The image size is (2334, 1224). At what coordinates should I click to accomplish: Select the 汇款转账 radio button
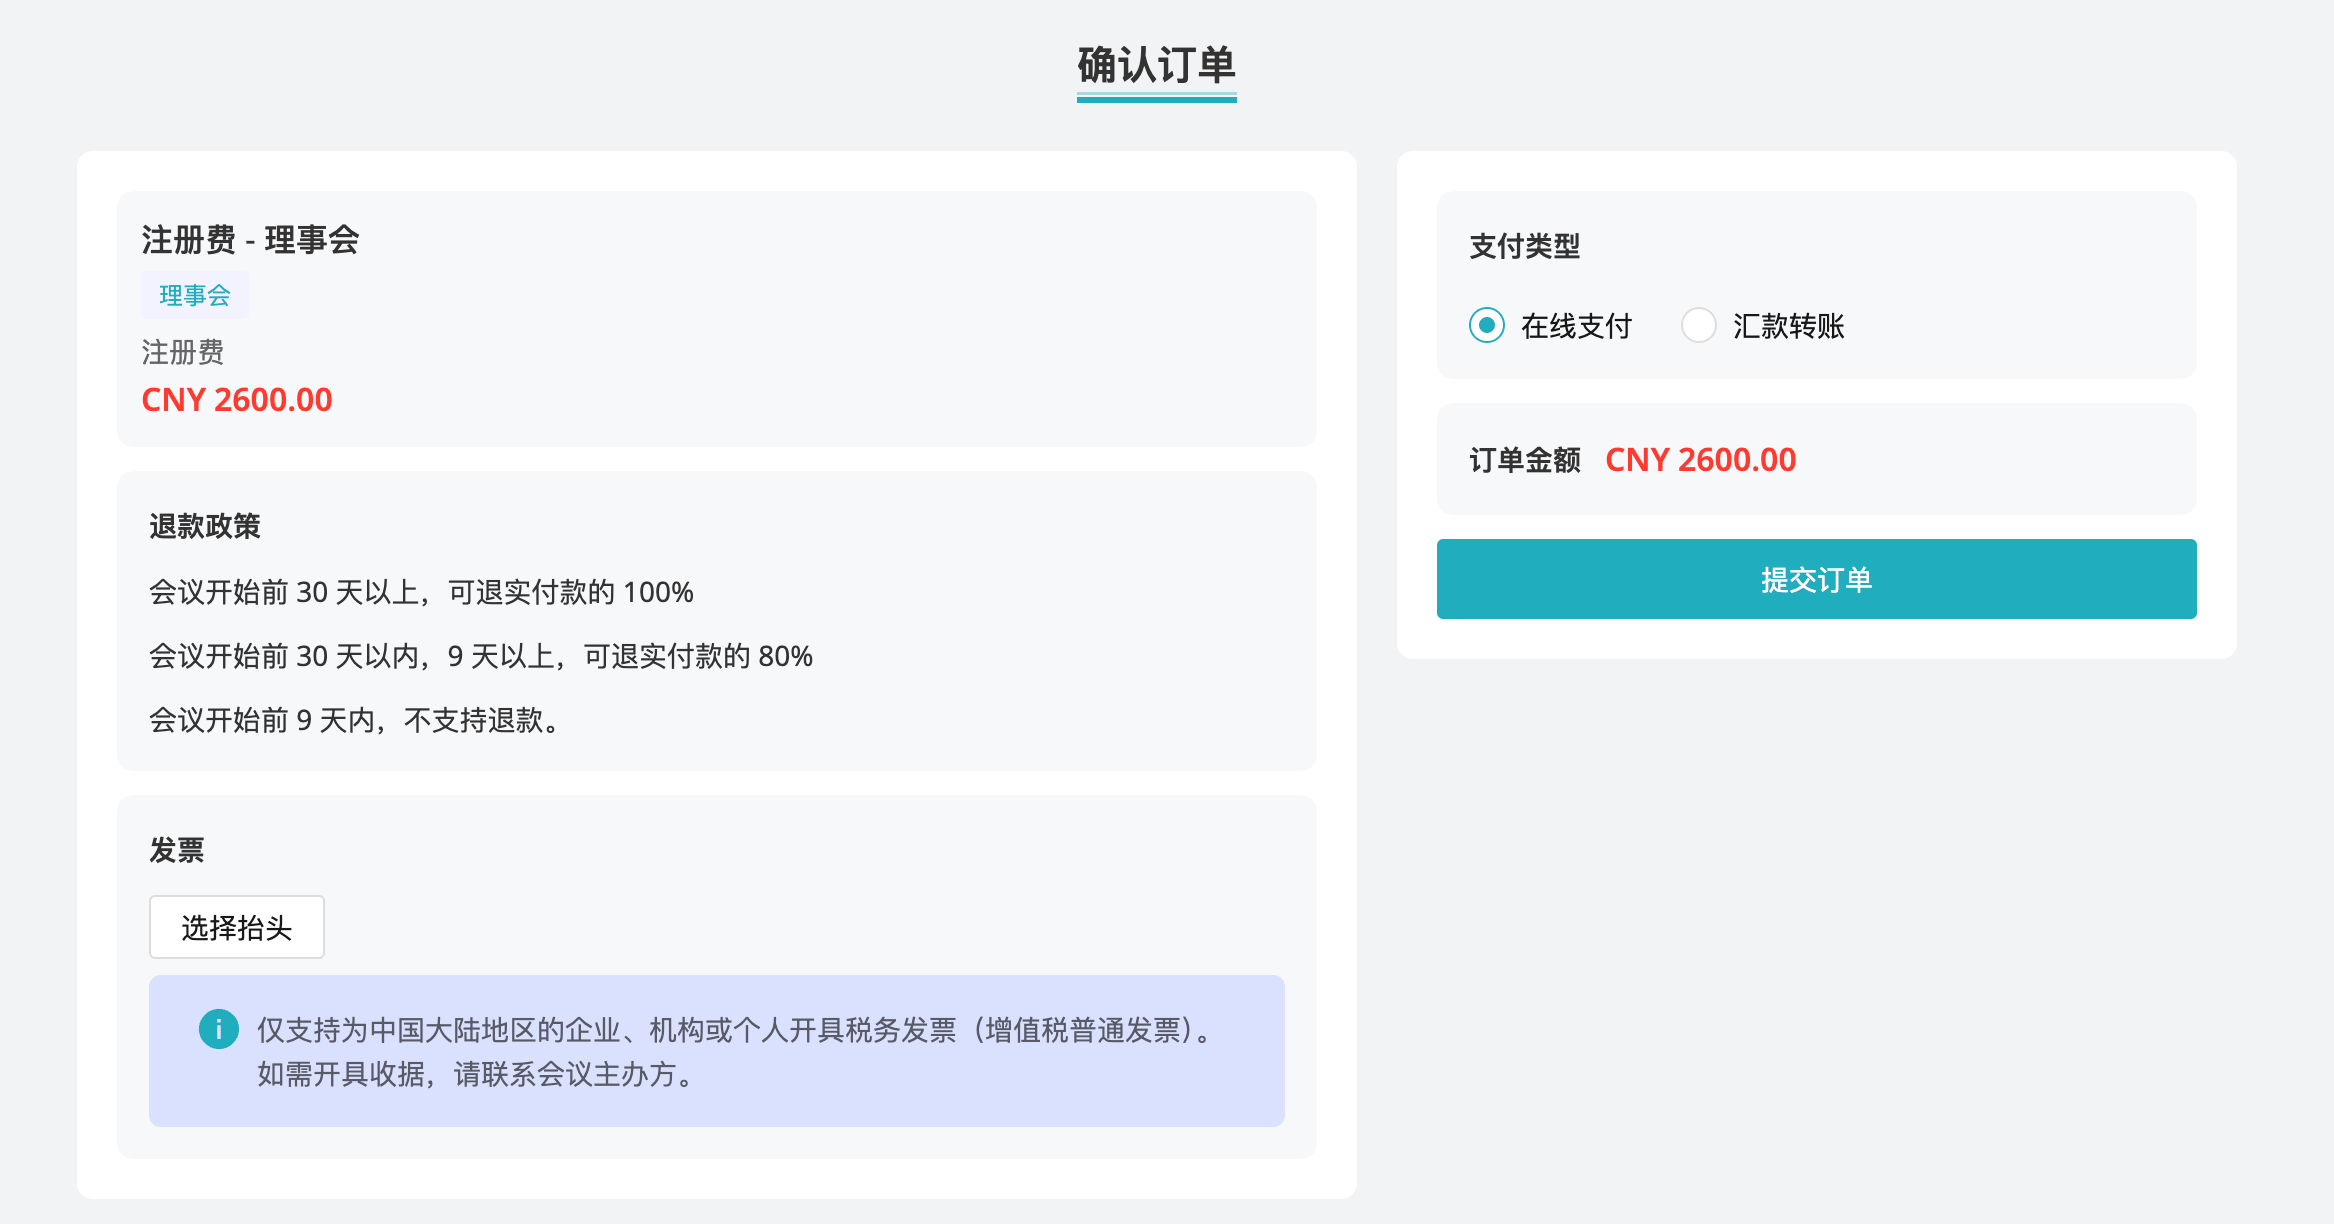(x=1698, y=325)
